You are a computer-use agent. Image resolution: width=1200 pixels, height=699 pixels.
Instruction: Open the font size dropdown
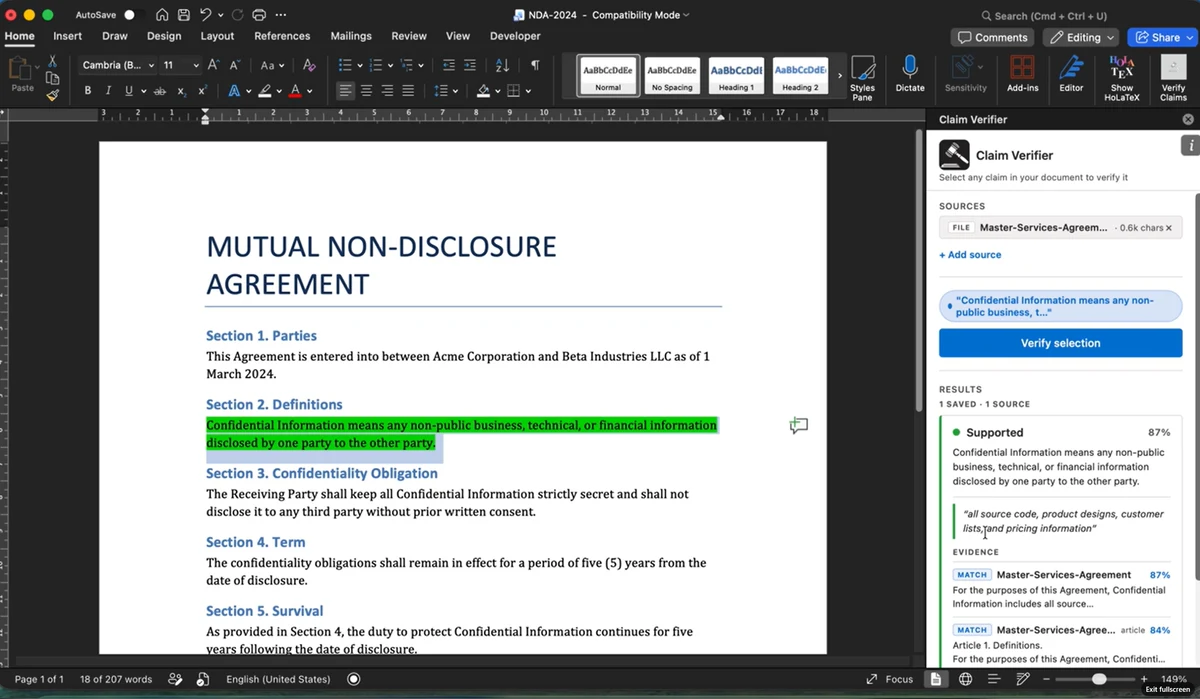(x=194, y=65)
